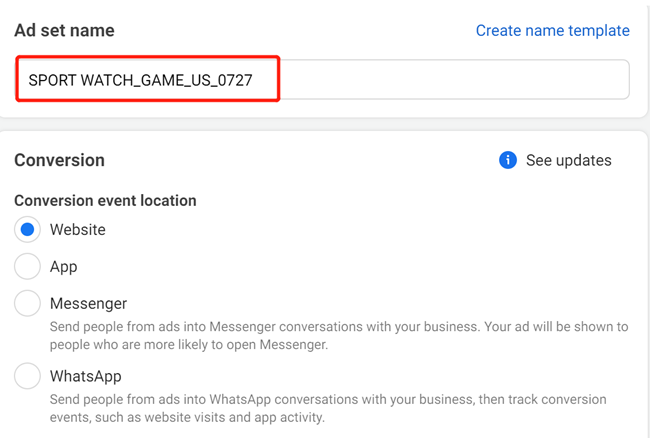Select the App radio button
The image size is (650, 438).
(28, 266)
